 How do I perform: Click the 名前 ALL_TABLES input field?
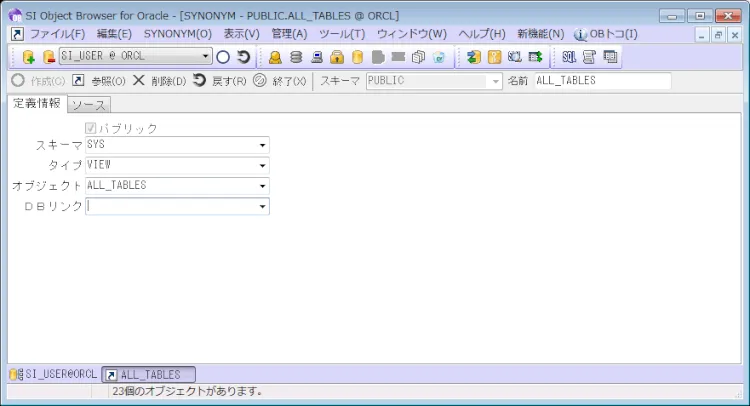click(x=603, y=81)
